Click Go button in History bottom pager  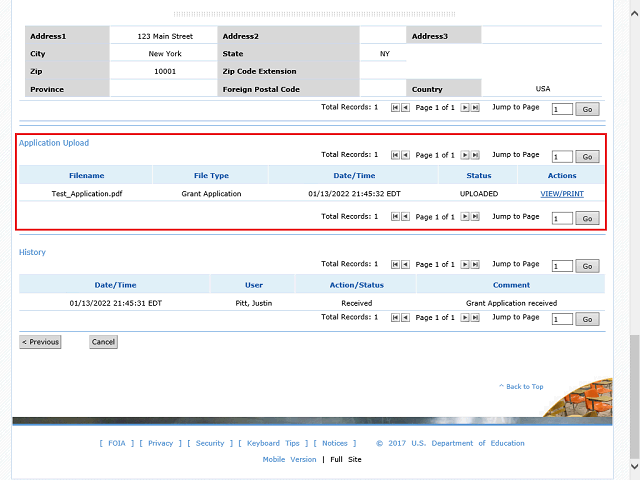588,319
